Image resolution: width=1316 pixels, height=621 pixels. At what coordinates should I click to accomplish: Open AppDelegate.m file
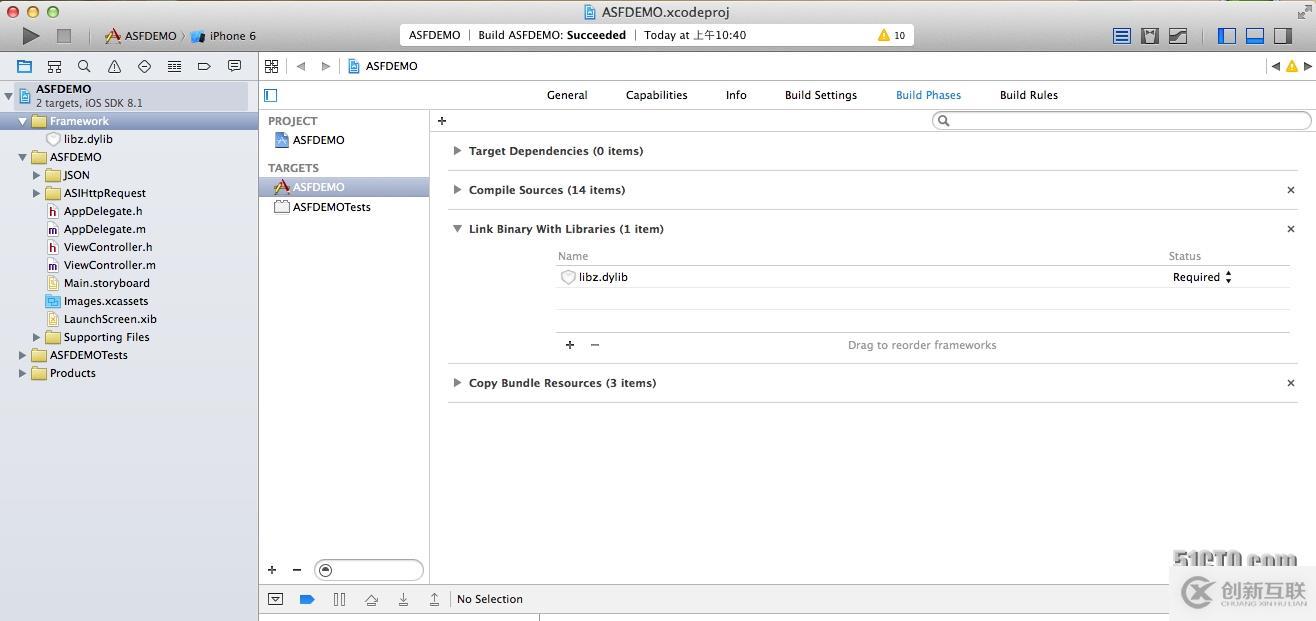tap(104, 229)
